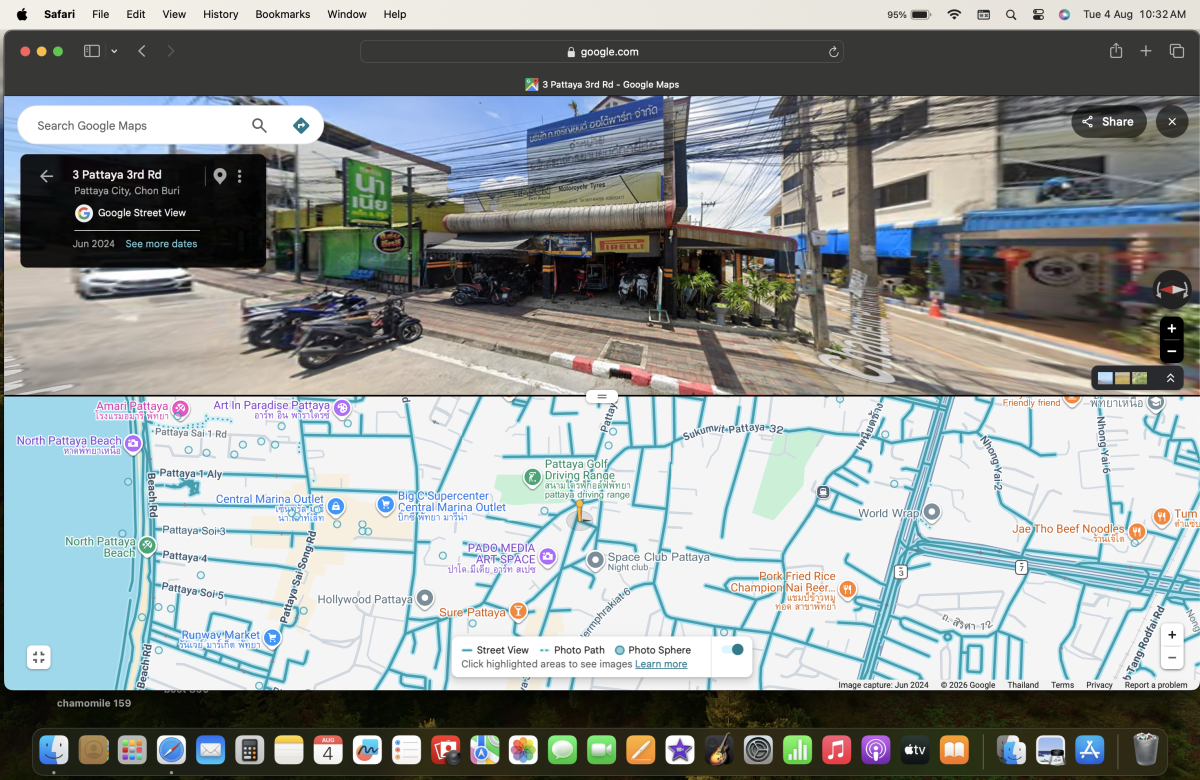Open the History menu
Screen dimensions: 1200x780
pyautogui.click(x=220, y=14)
